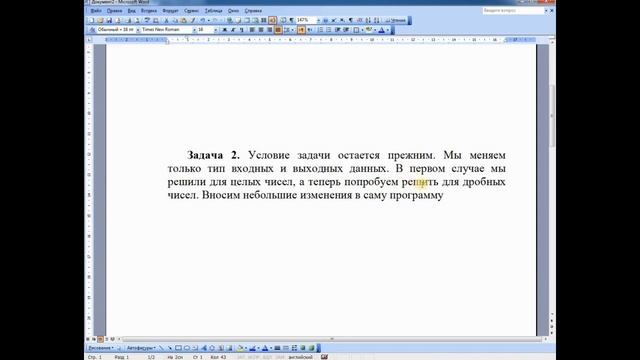Click the Shadow Style icon
The height and width of the screenshot is (360, 640).
click(302, 348)
